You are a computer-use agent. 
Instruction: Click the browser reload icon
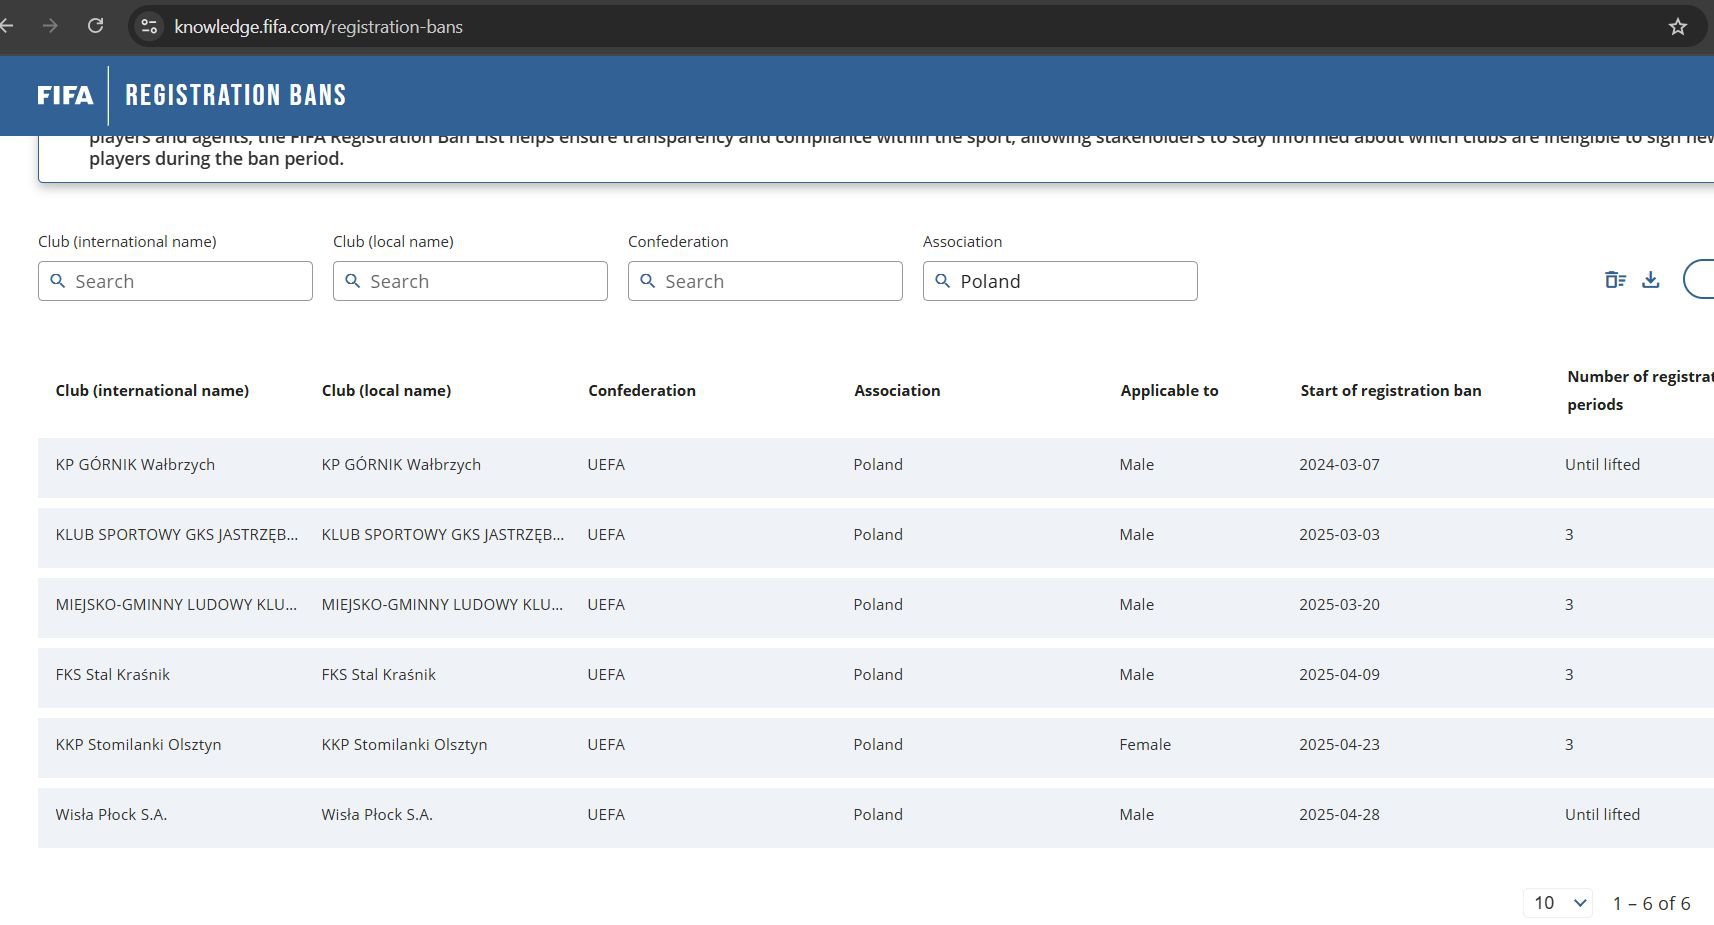[x=95, y=26]
